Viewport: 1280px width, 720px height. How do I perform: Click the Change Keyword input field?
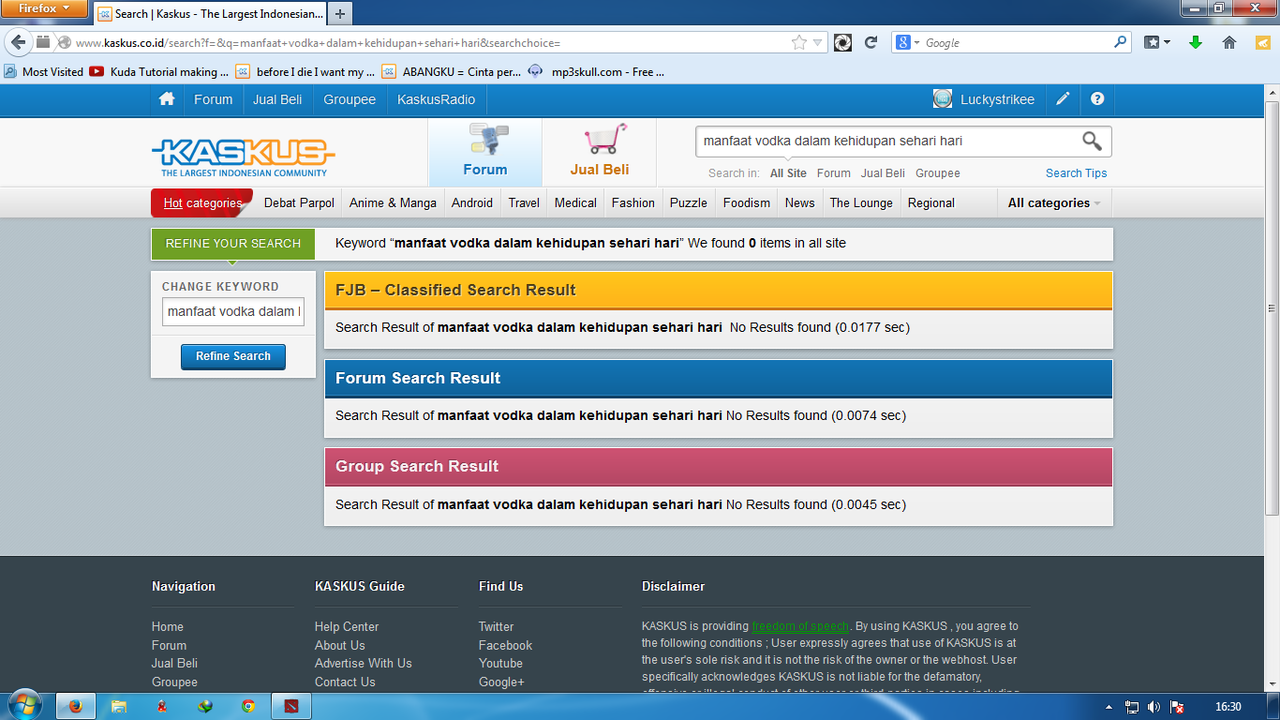233,311
